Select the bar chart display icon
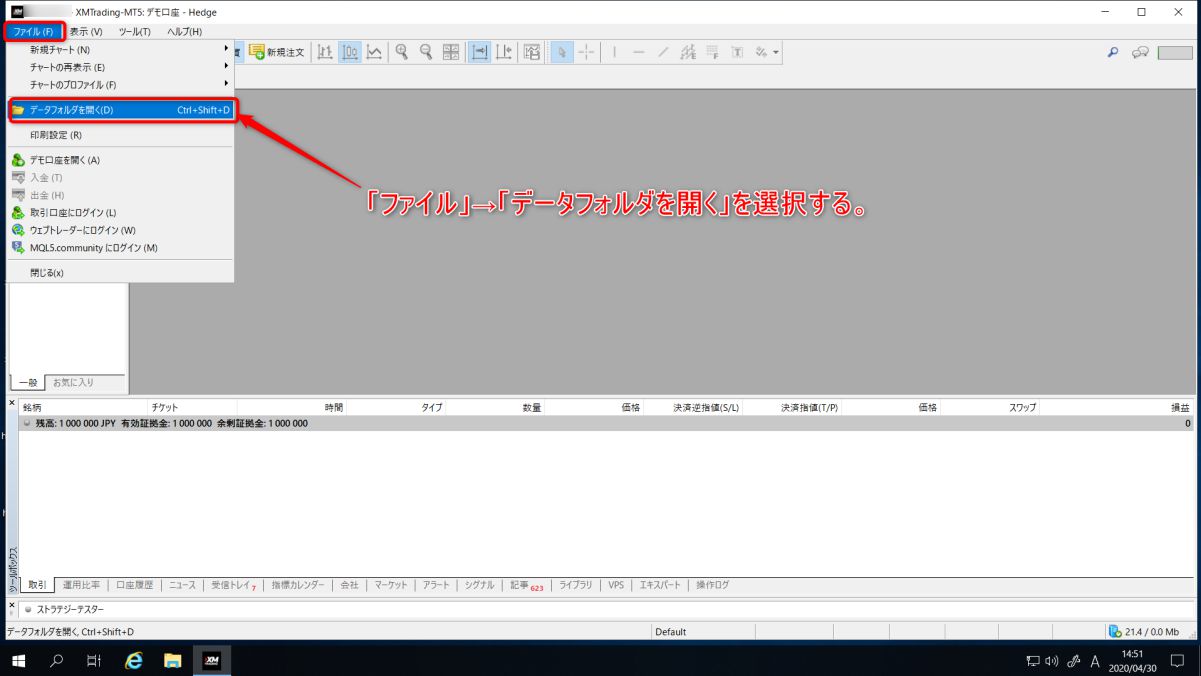This screenshot has width=1201, height=676. click(x=325, y=51)
